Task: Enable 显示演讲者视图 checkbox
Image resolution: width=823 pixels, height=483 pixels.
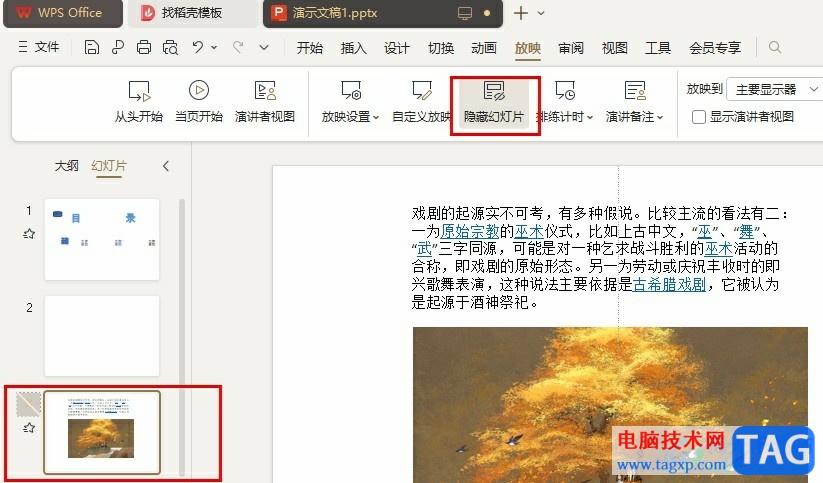Action: [x=699, y=117]
